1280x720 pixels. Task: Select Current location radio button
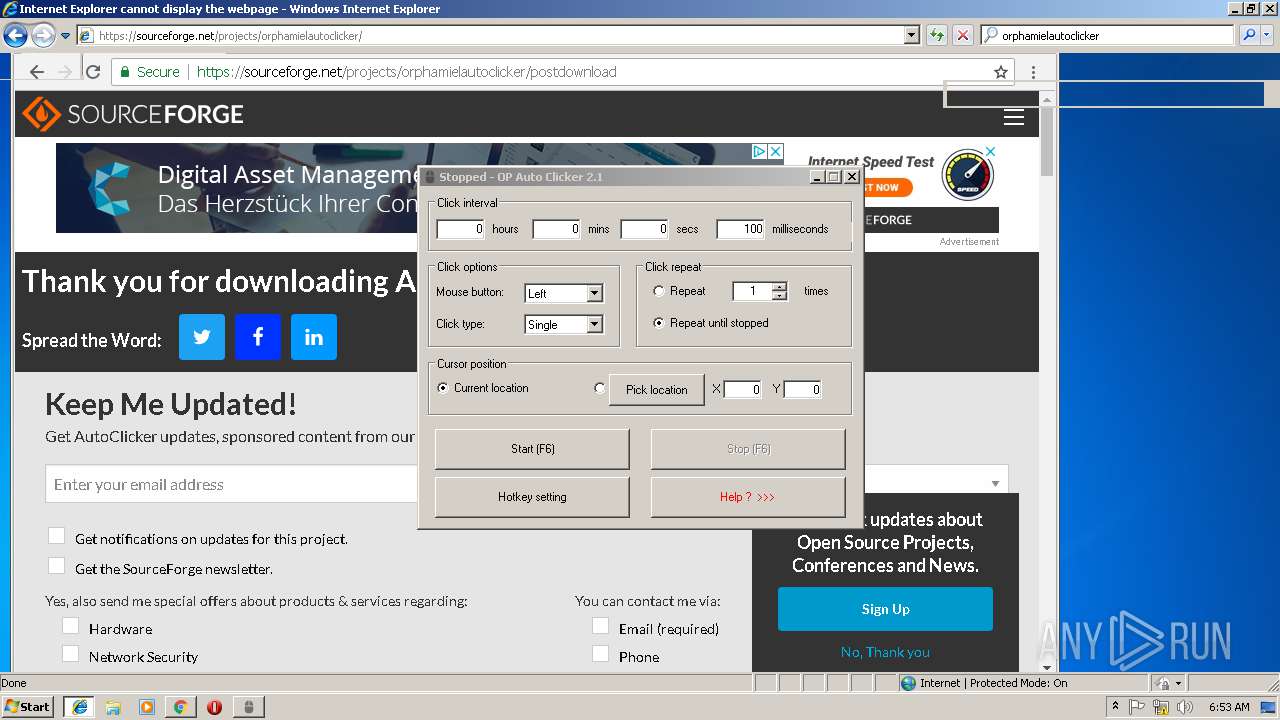click(x=443, y=388)
